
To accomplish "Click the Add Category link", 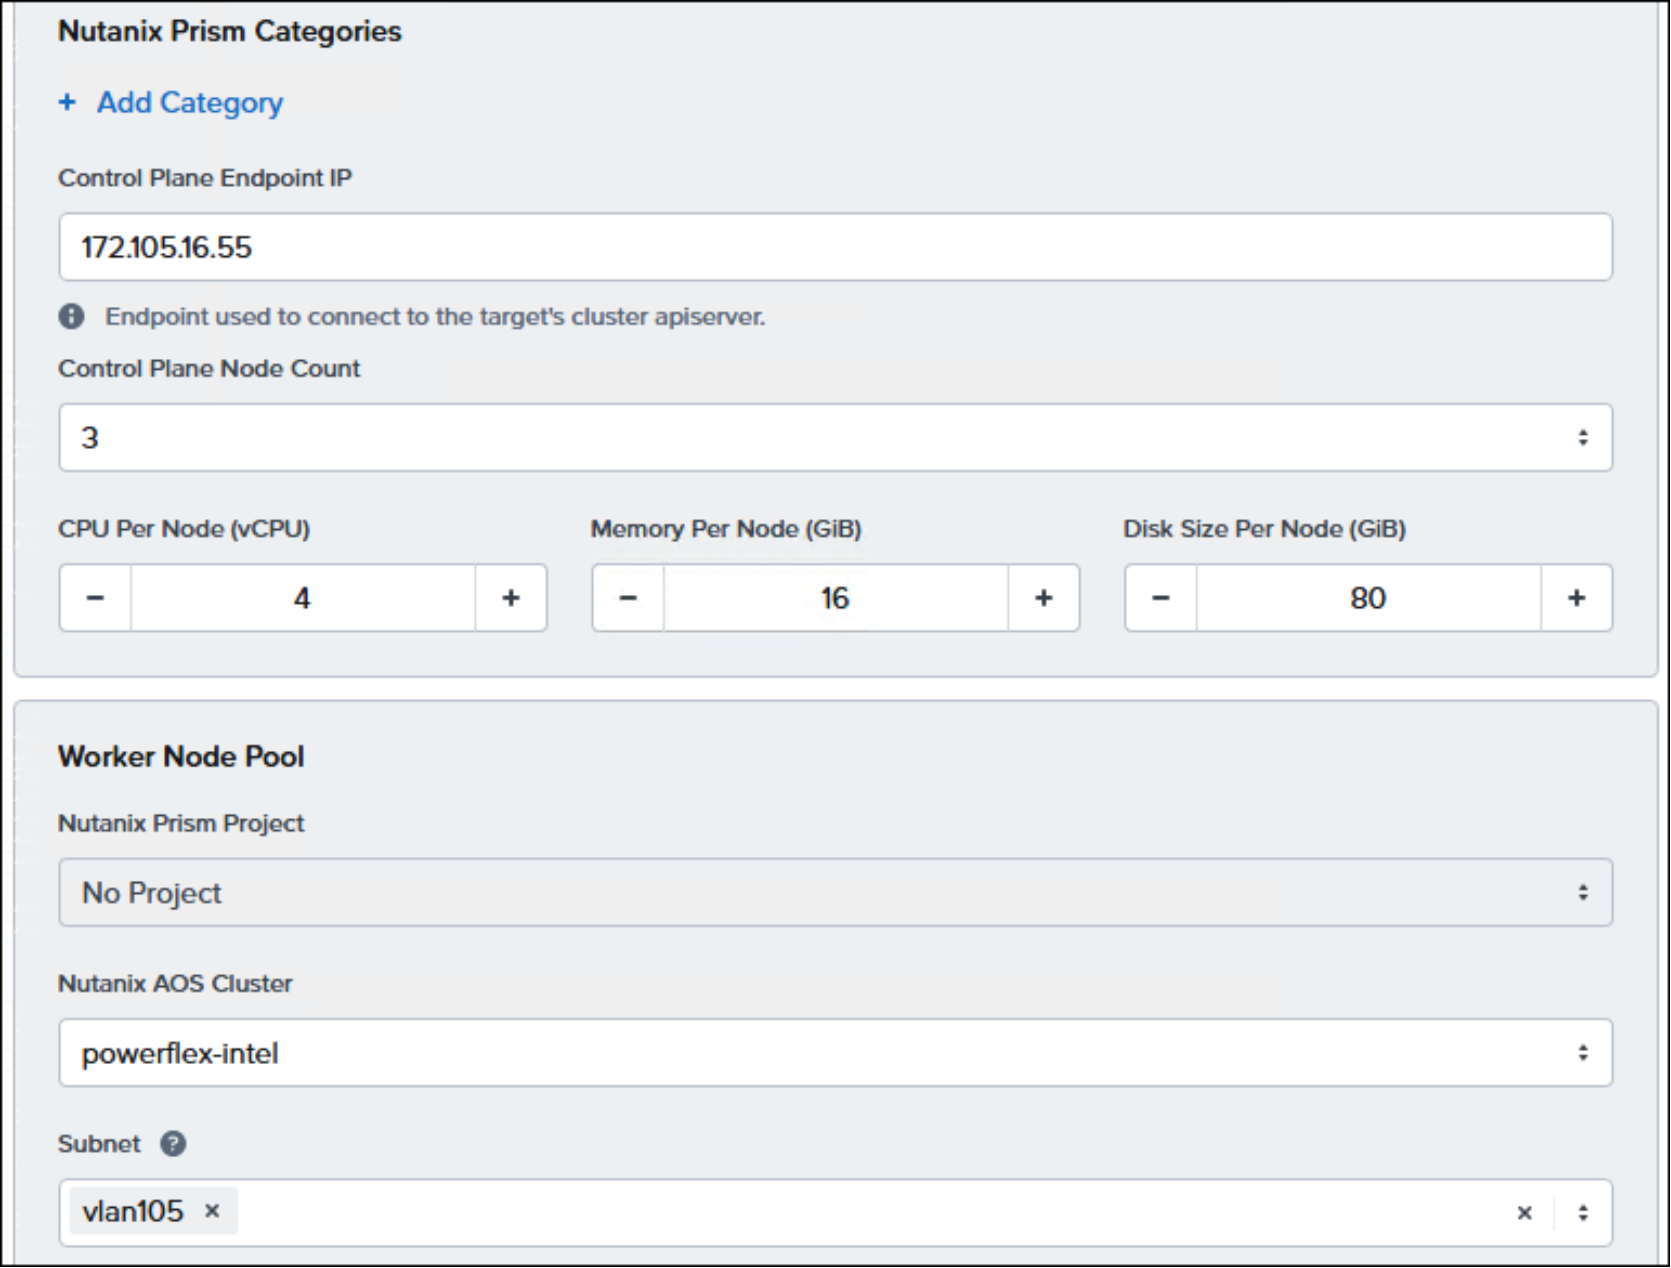I will point(189,103).
